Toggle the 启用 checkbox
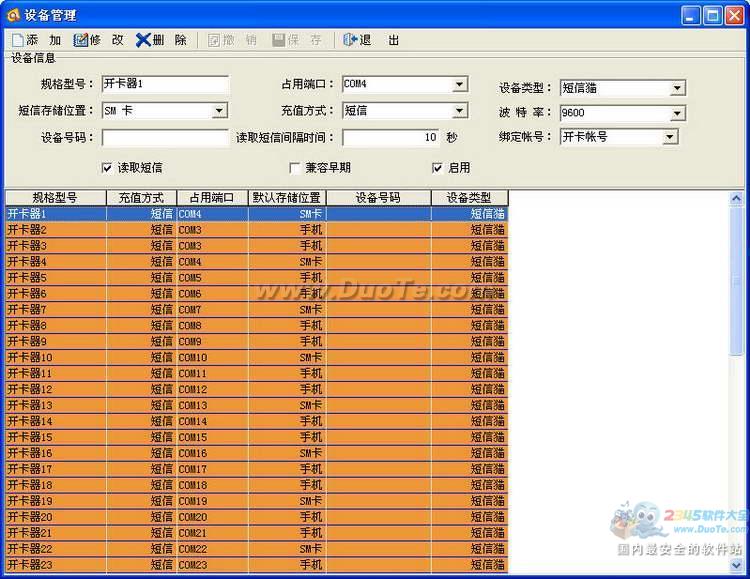The height and width of the screenshot is (579, 750). coord(437,168)
